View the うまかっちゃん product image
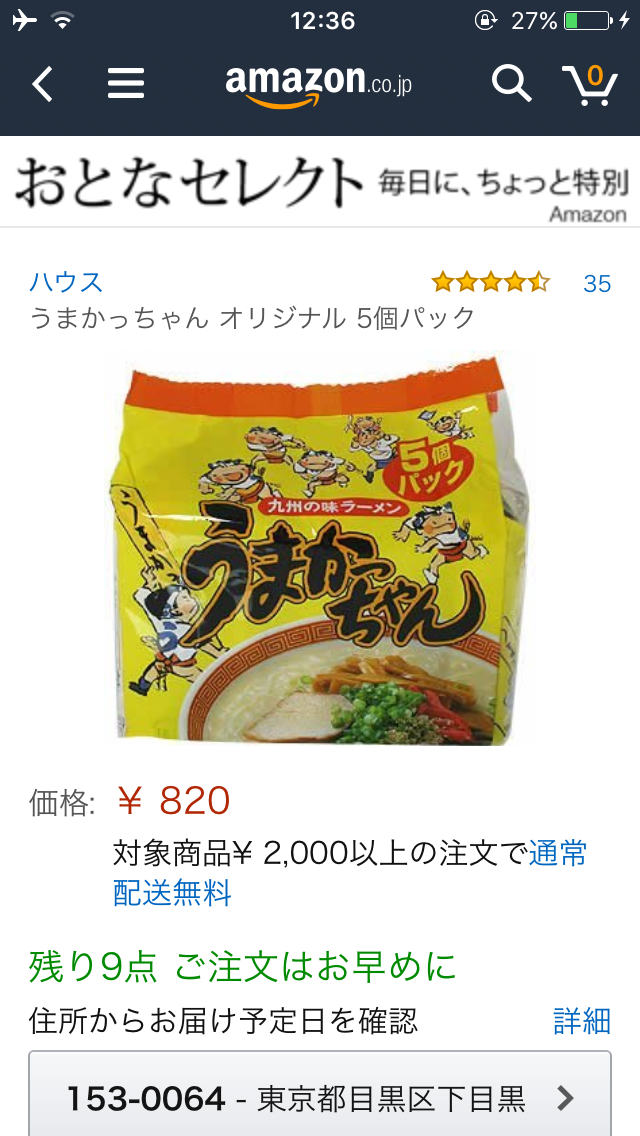Viewport: 640px width, 1136px height. pos(320,549)
